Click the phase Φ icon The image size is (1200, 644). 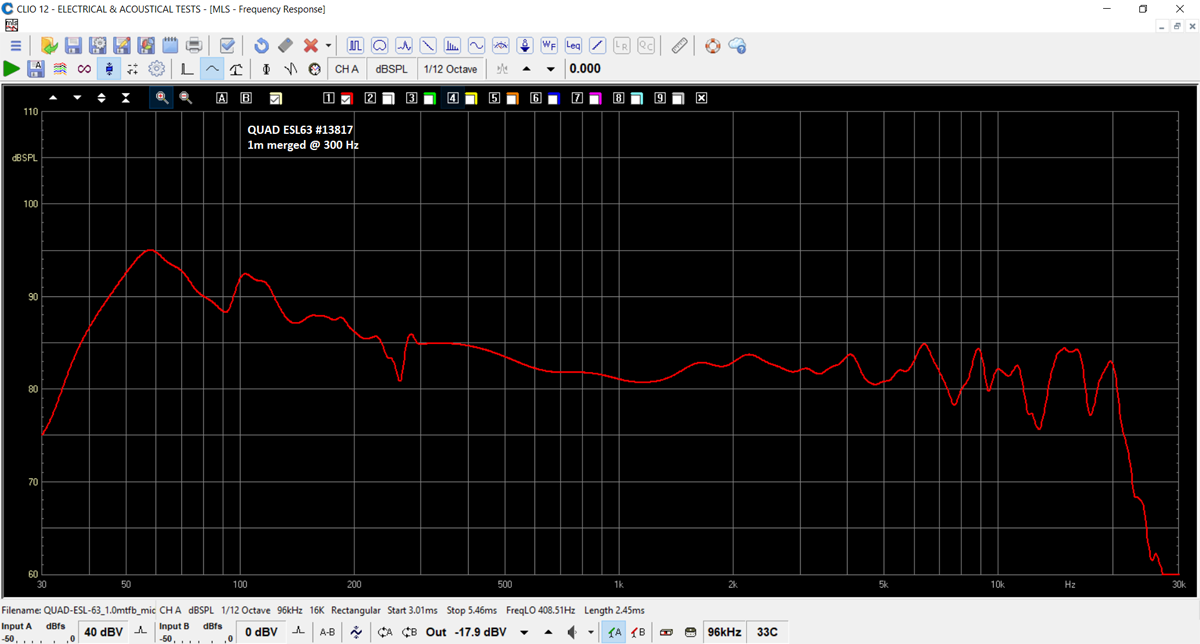[266, 69]
